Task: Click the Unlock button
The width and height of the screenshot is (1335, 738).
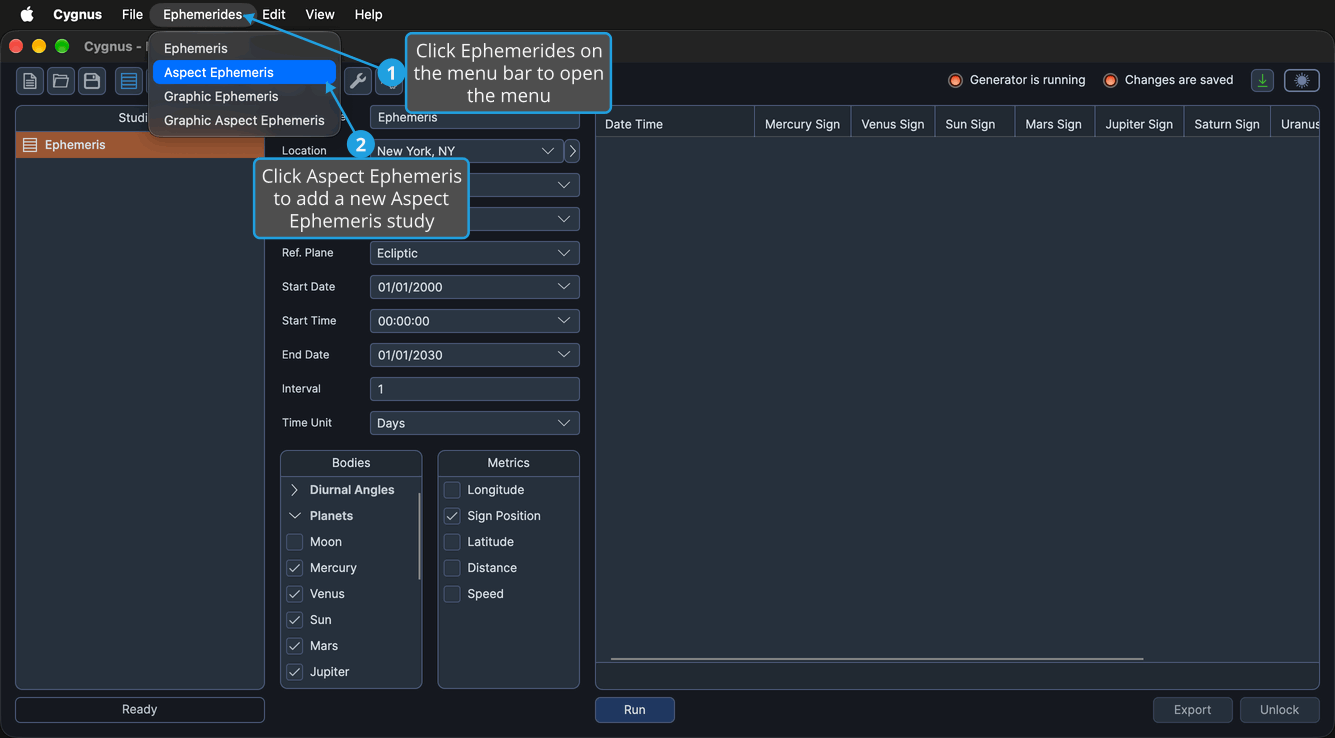Action: (x=1279, y=710)
